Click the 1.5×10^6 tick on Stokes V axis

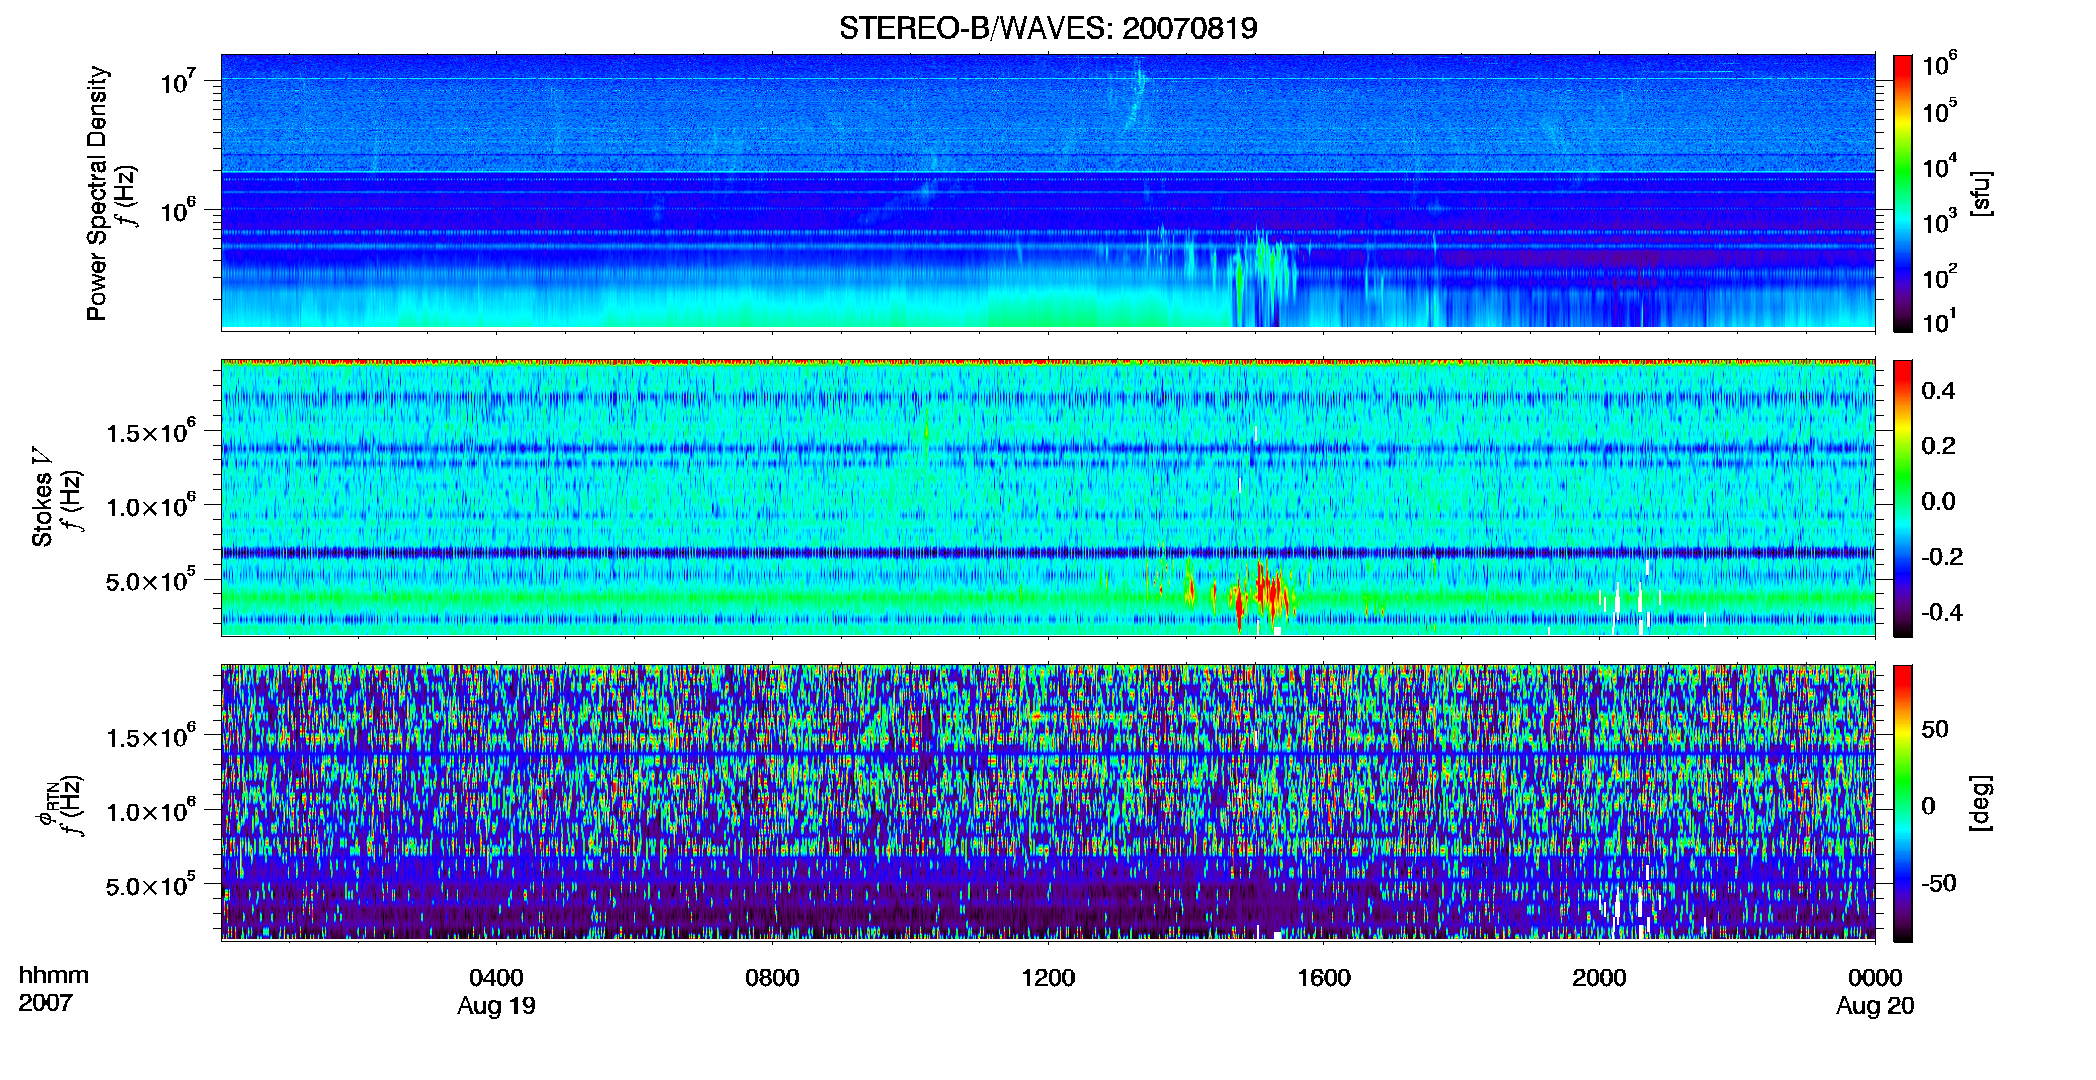tap(150, 432)
